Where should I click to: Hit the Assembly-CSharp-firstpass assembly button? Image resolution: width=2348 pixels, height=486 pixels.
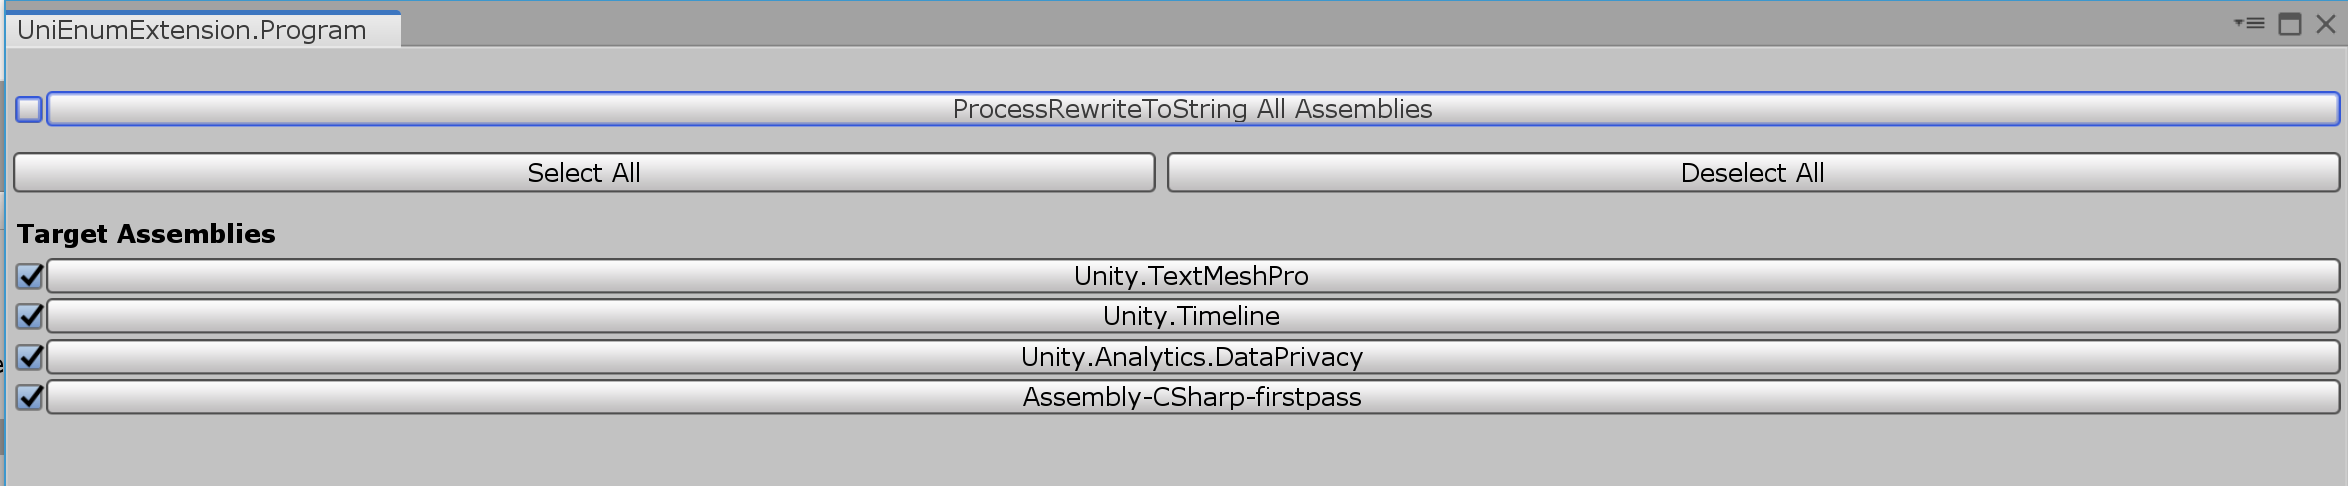[x=1192, y=397]
